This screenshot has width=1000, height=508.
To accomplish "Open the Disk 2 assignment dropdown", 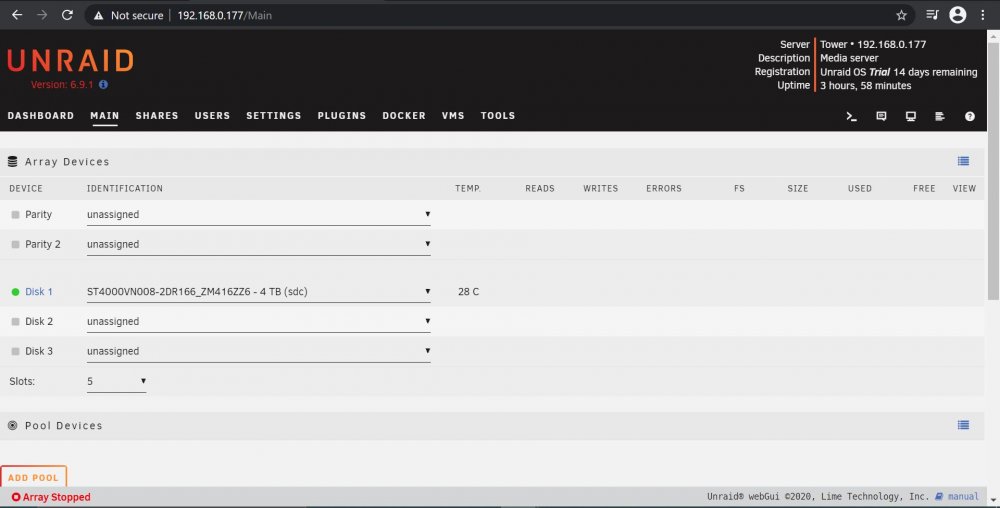I will (258, 322).
